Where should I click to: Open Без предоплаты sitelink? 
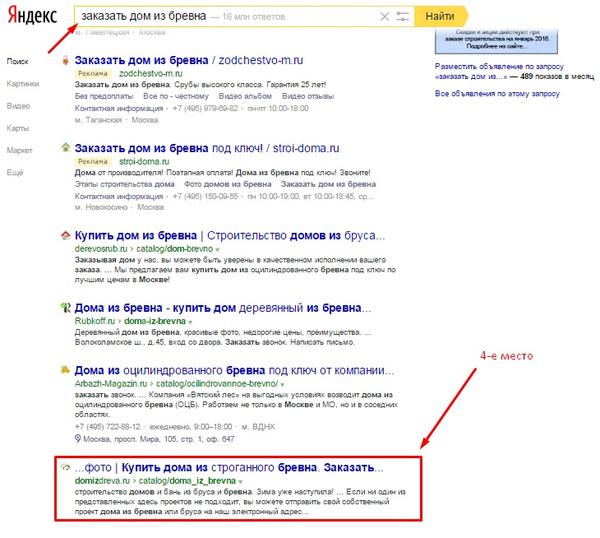pyautogui.click(x=104, y=96)
